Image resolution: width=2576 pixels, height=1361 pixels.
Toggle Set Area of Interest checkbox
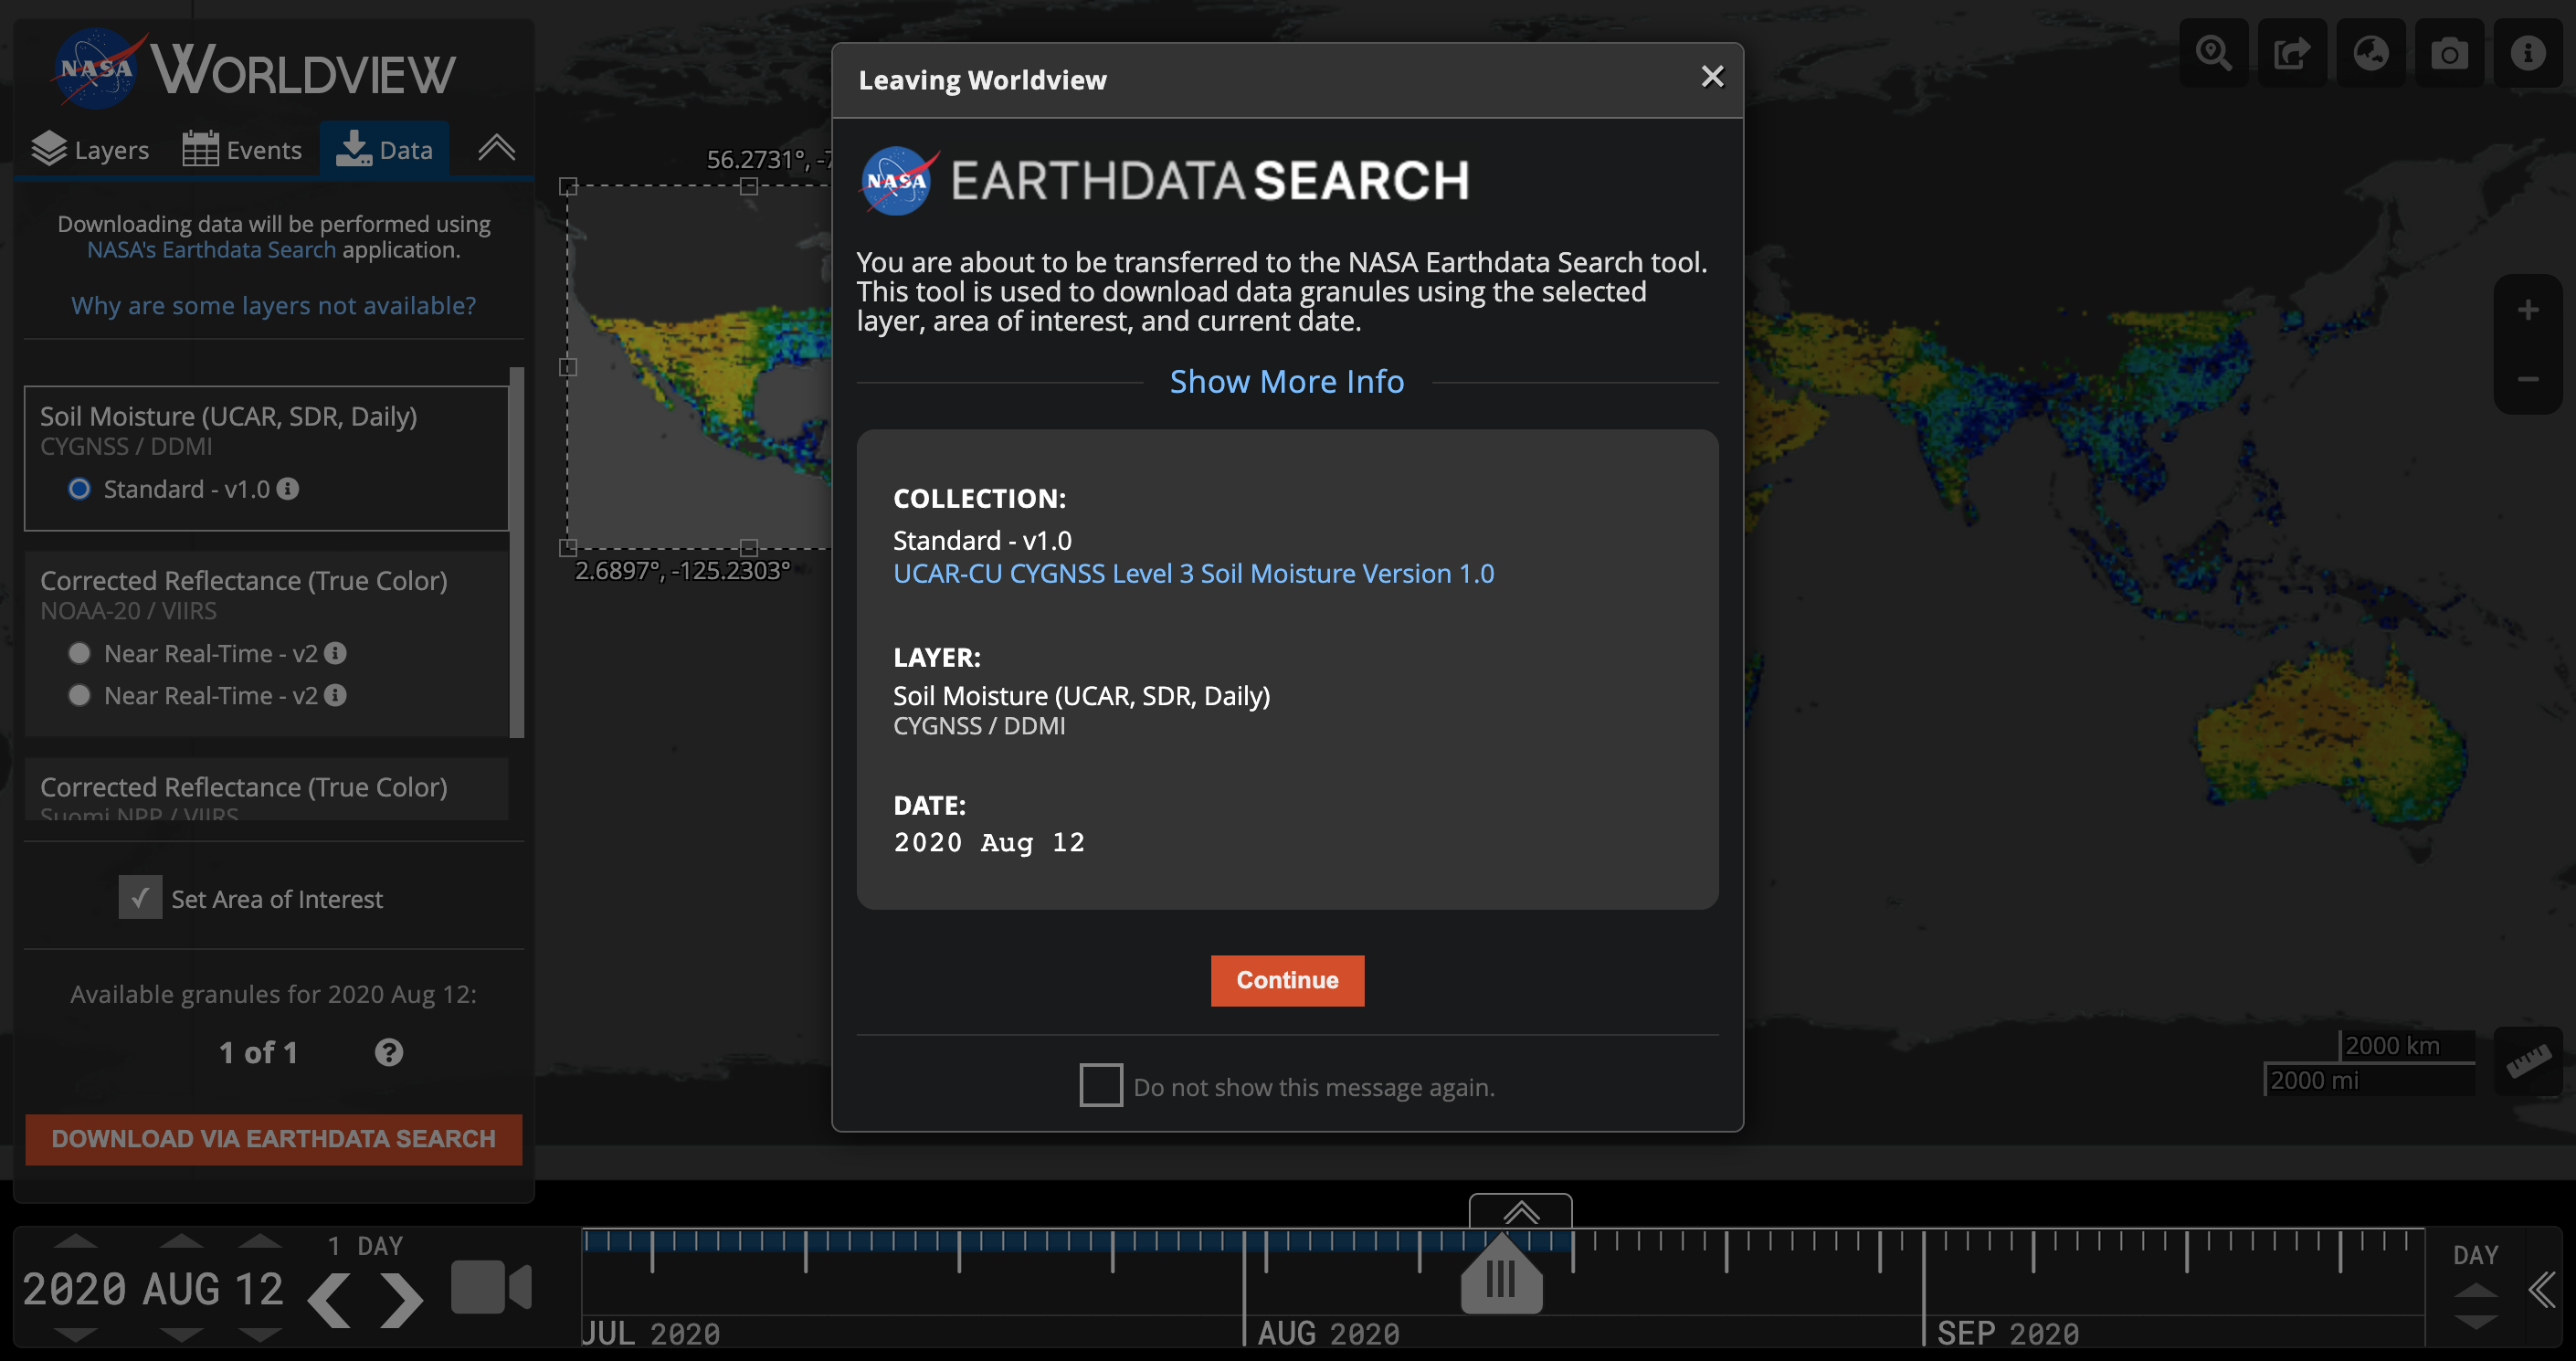coord(140,897)
